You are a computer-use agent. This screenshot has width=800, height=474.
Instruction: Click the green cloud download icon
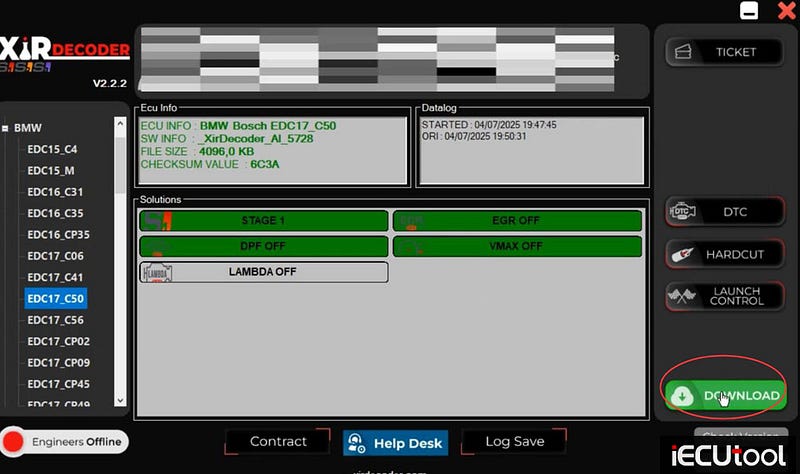click(x=682, y=396)
